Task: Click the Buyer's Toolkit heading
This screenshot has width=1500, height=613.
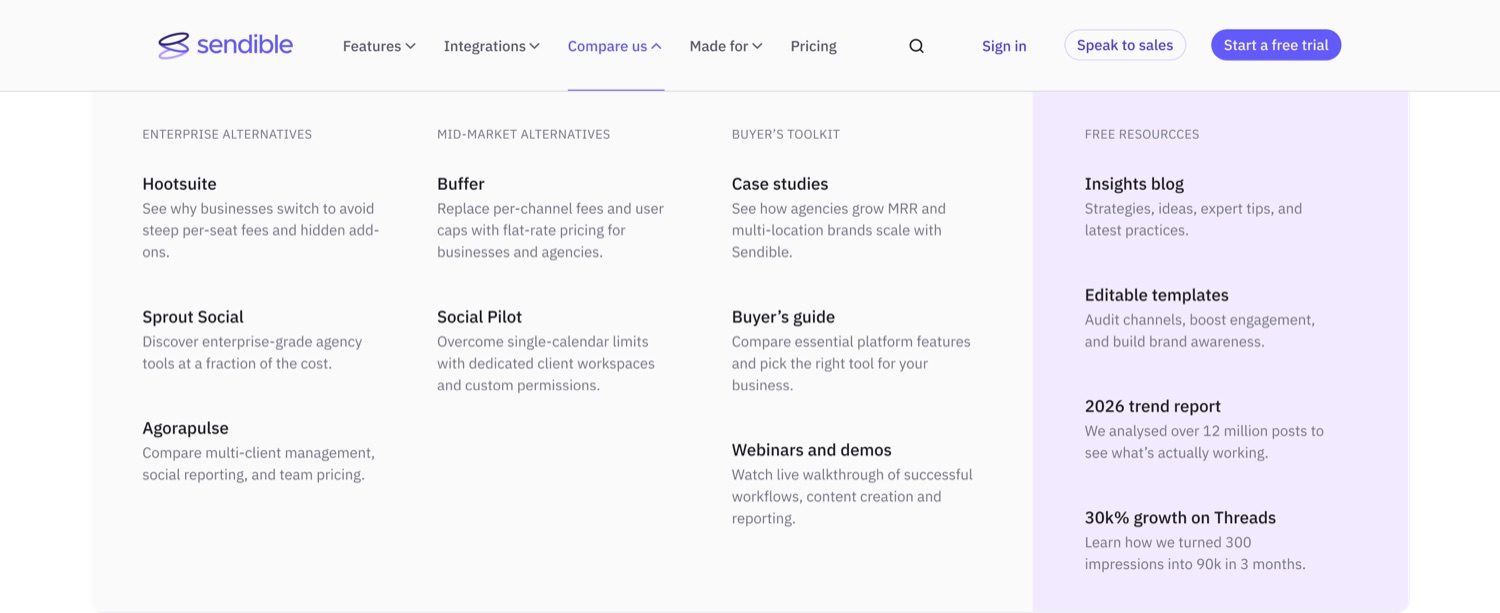Action: tap(785, 134)
